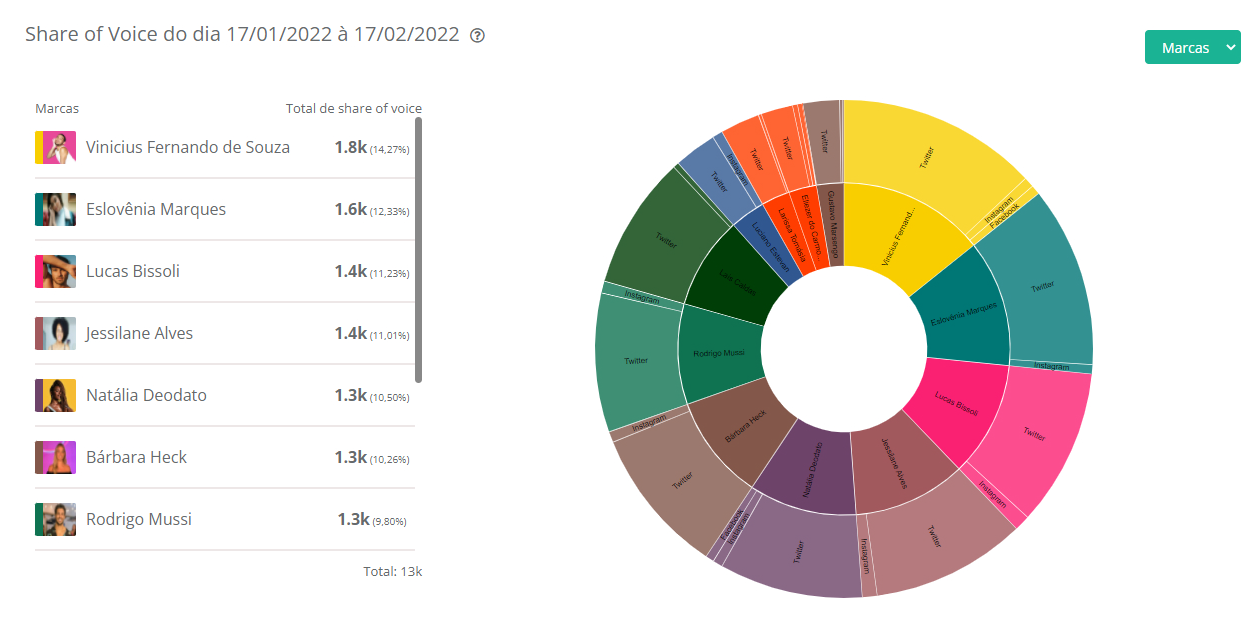Screen dimensions: 1249x623
Task: Click green Rodrigo Mussi inner chart slice
Action: 718,352
